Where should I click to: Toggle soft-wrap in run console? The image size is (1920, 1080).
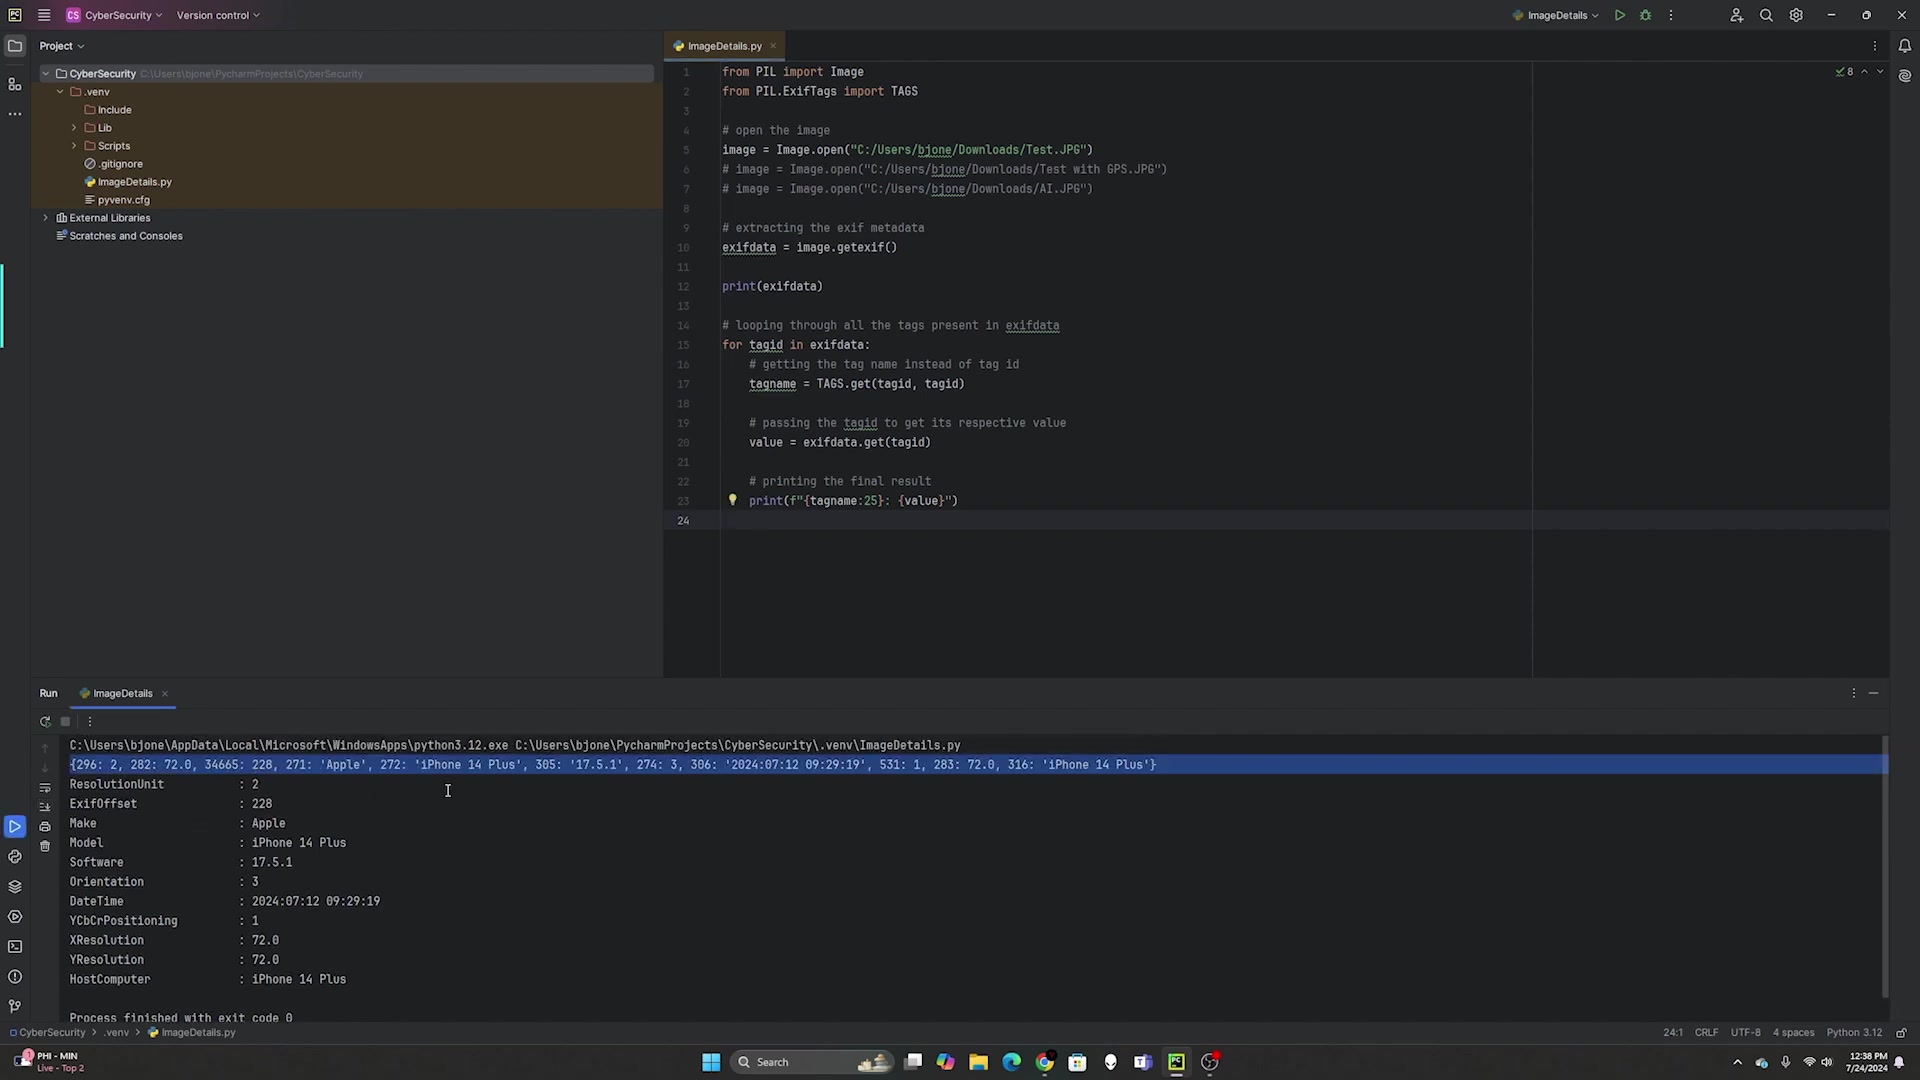pos(45,788)
